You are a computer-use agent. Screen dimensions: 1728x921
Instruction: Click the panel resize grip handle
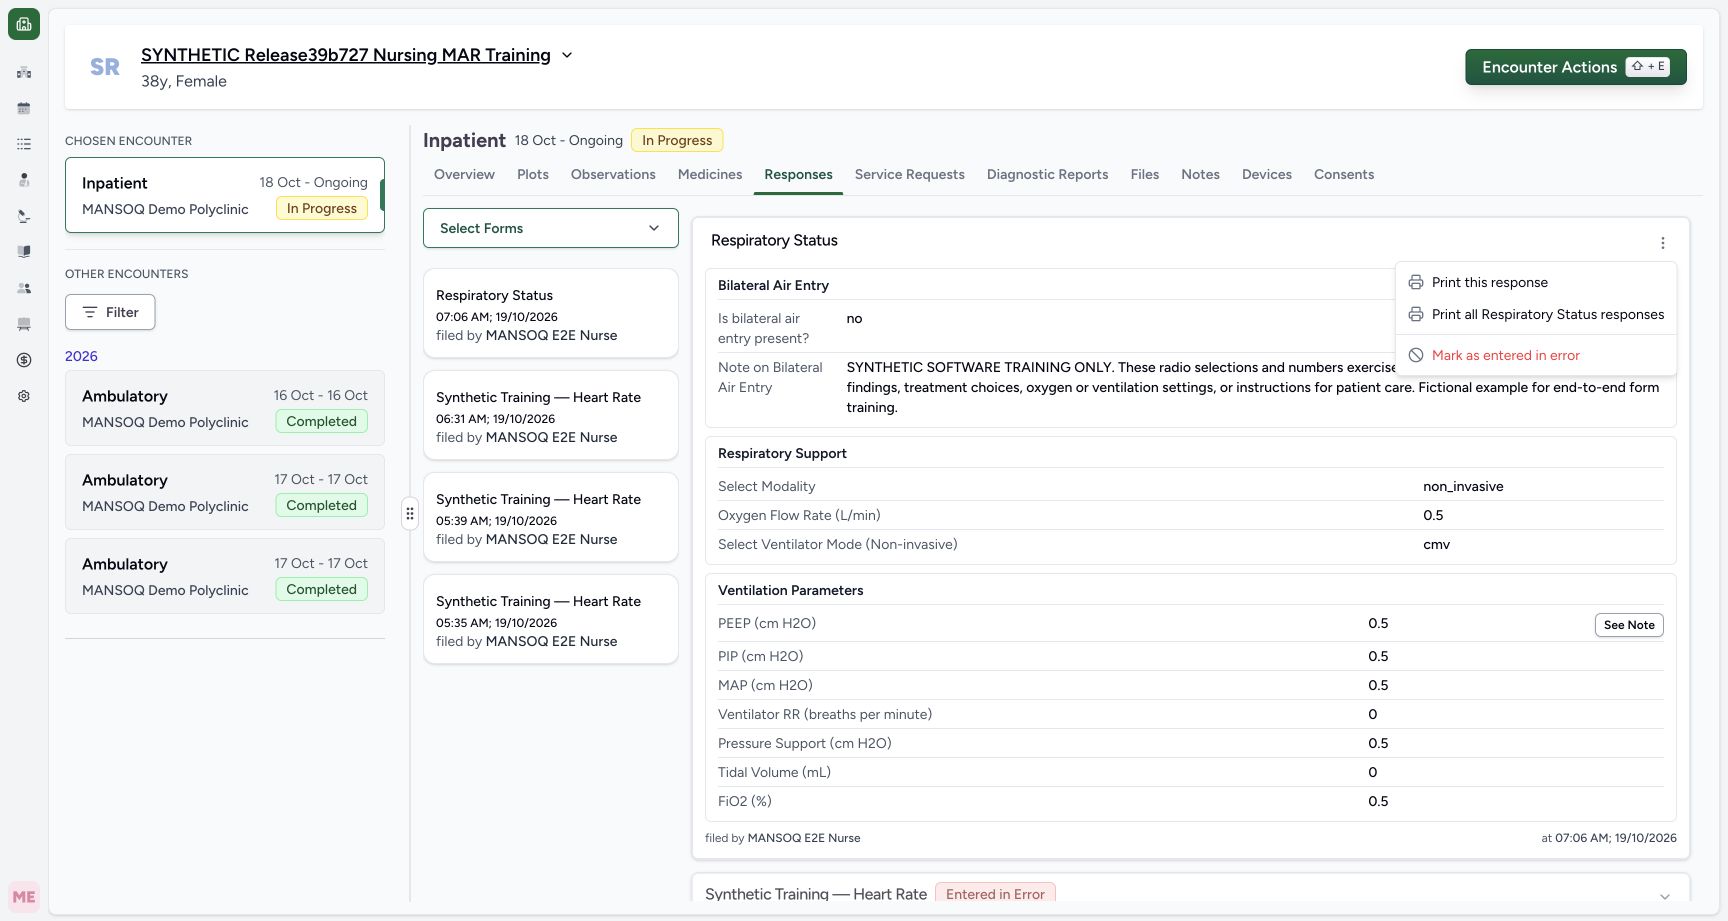click(x=410, y=514)
